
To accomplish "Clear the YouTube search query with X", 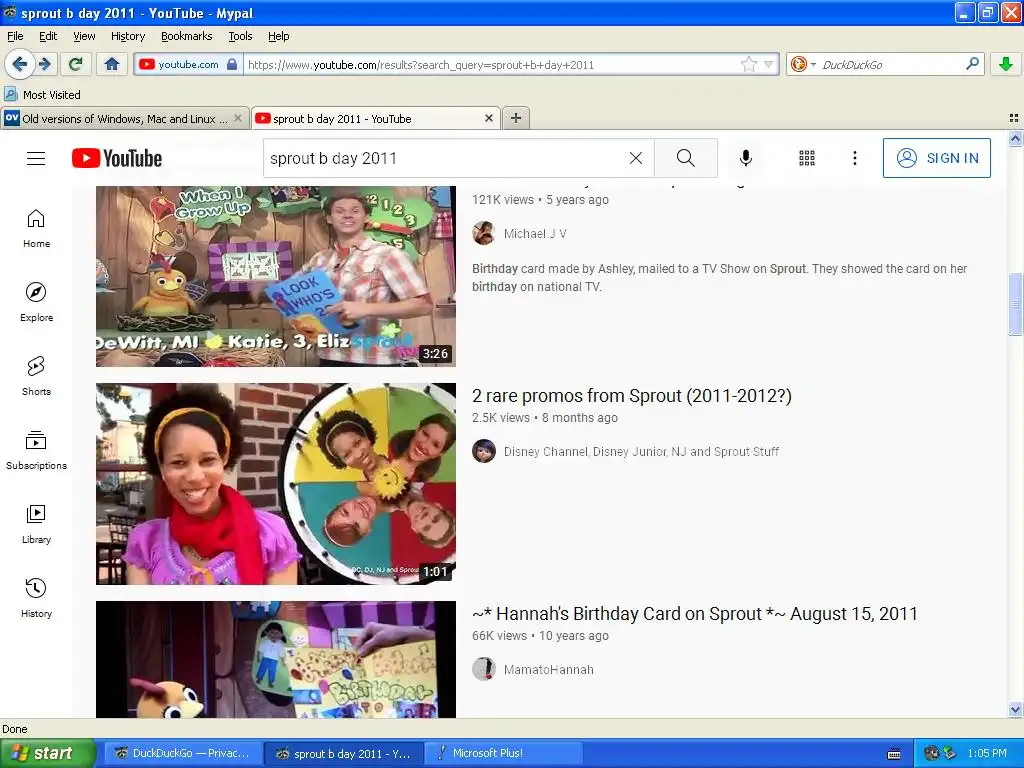I will (x=635, y=158).
